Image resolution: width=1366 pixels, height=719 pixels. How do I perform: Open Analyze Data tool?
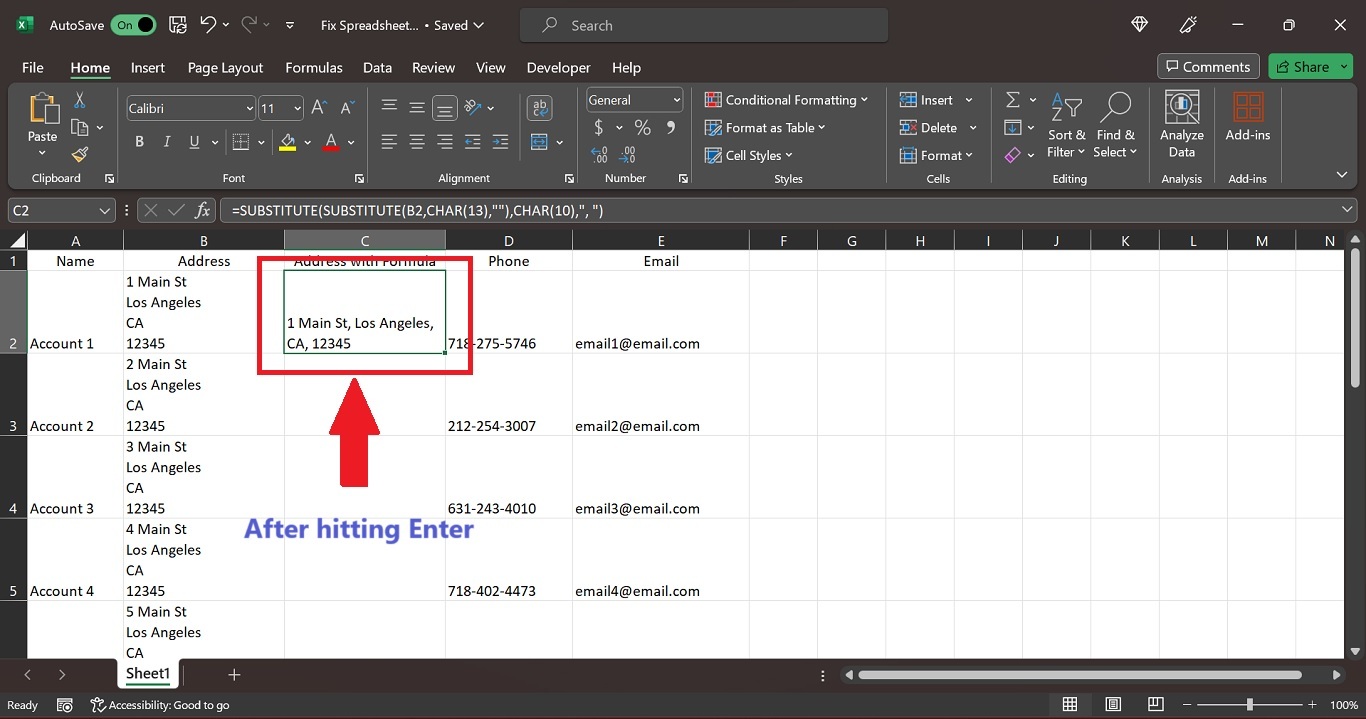(x=1181, y=125)
